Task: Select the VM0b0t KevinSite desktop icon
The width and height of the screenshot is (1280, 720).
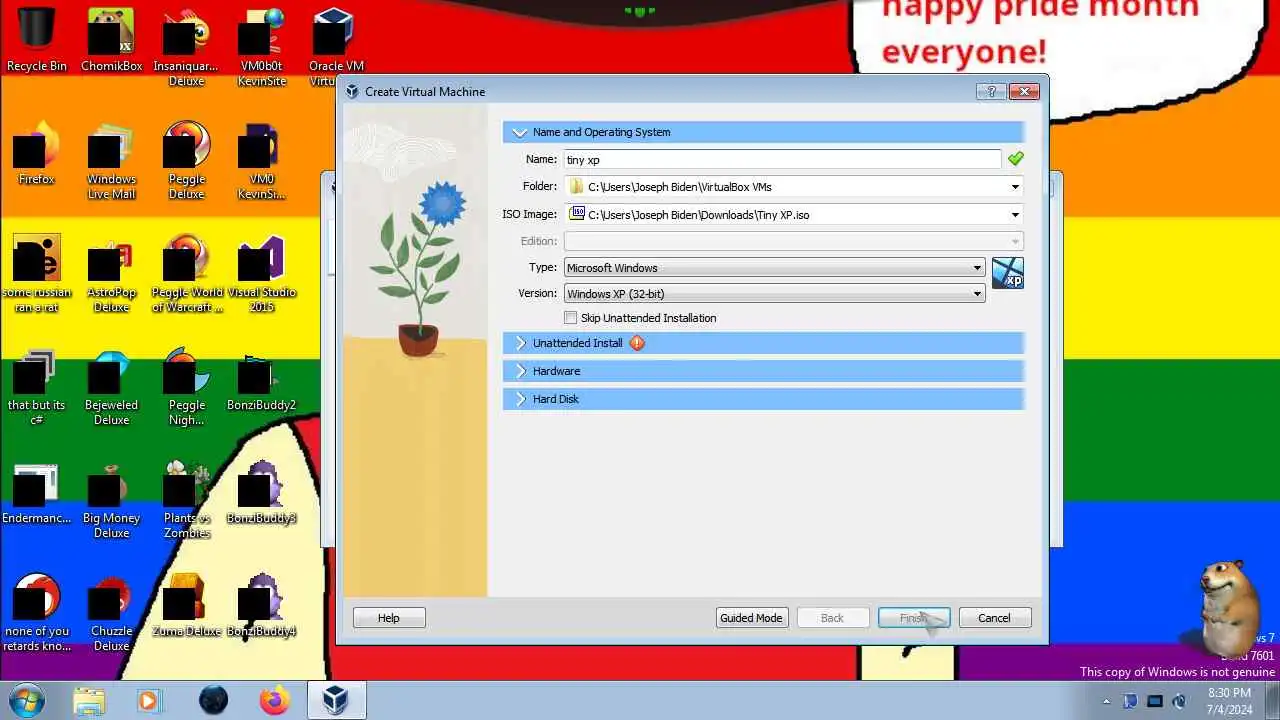Action: click(x=262, y=47)
